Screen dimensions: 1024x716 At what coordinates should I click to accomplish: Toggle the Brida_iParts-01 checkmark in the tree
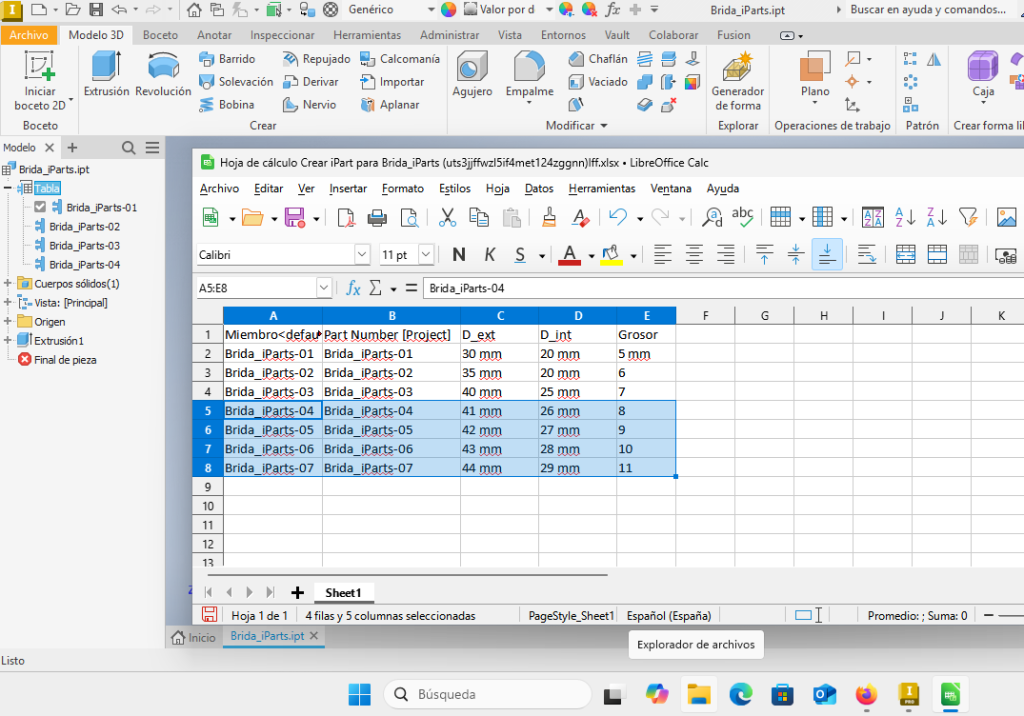point(40,207)
